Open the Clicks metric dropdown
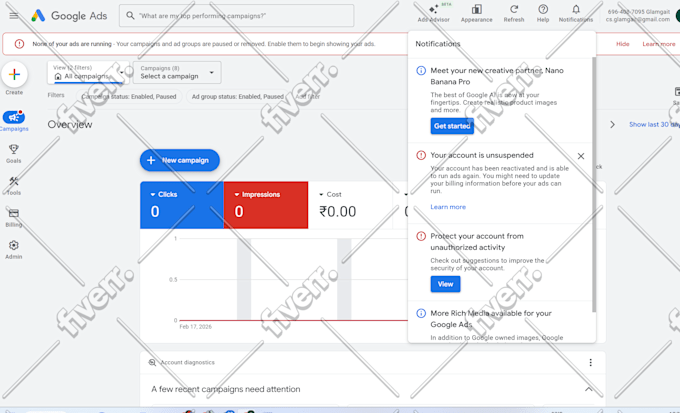Image resolution: width=680 pixels, height=413 pixels. pyautogui.click(x=163, y=194)
